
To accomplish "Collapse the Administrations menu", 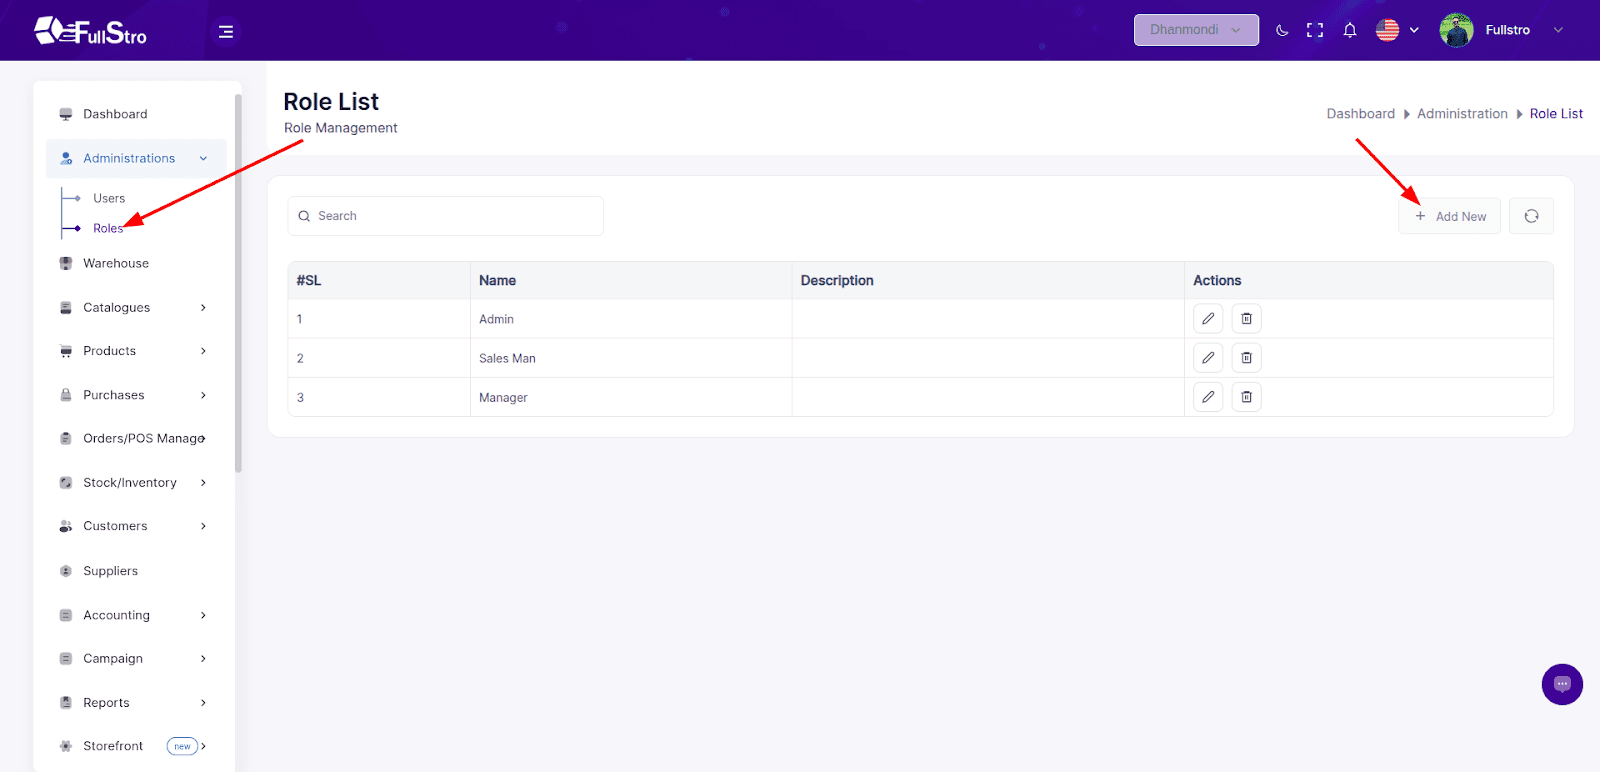I will click(x=136, y=158).
